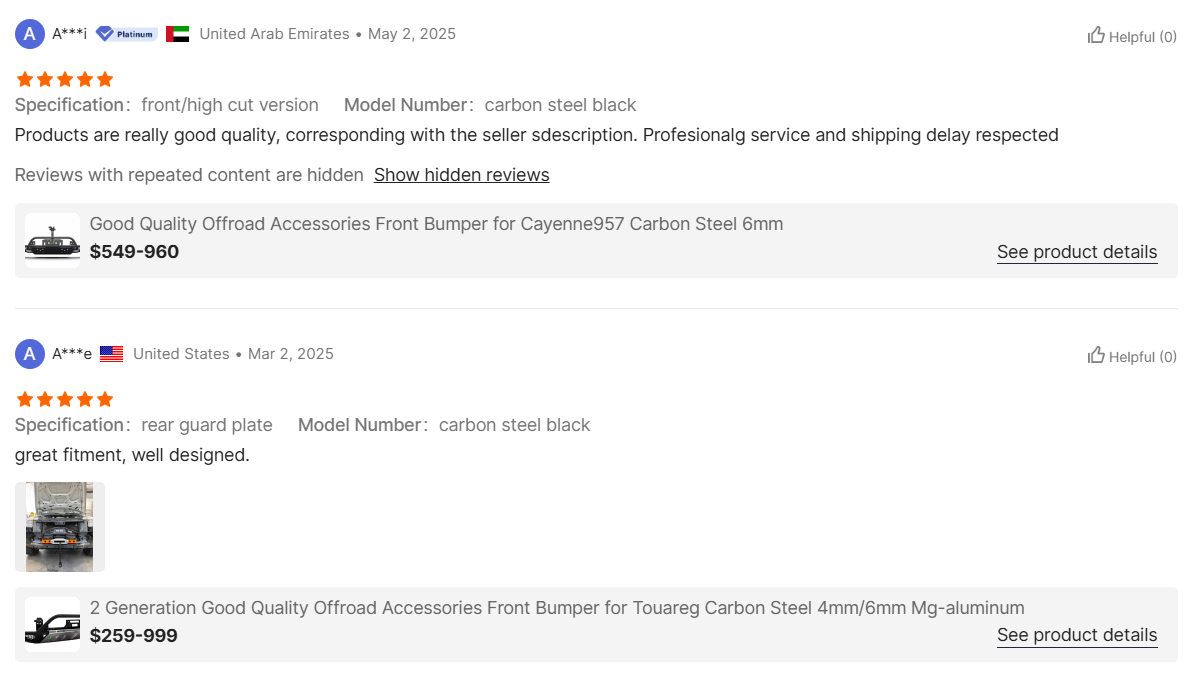1197x691 pixels.
Task: Click the A***i reviewer username
Action: (69, 34)
